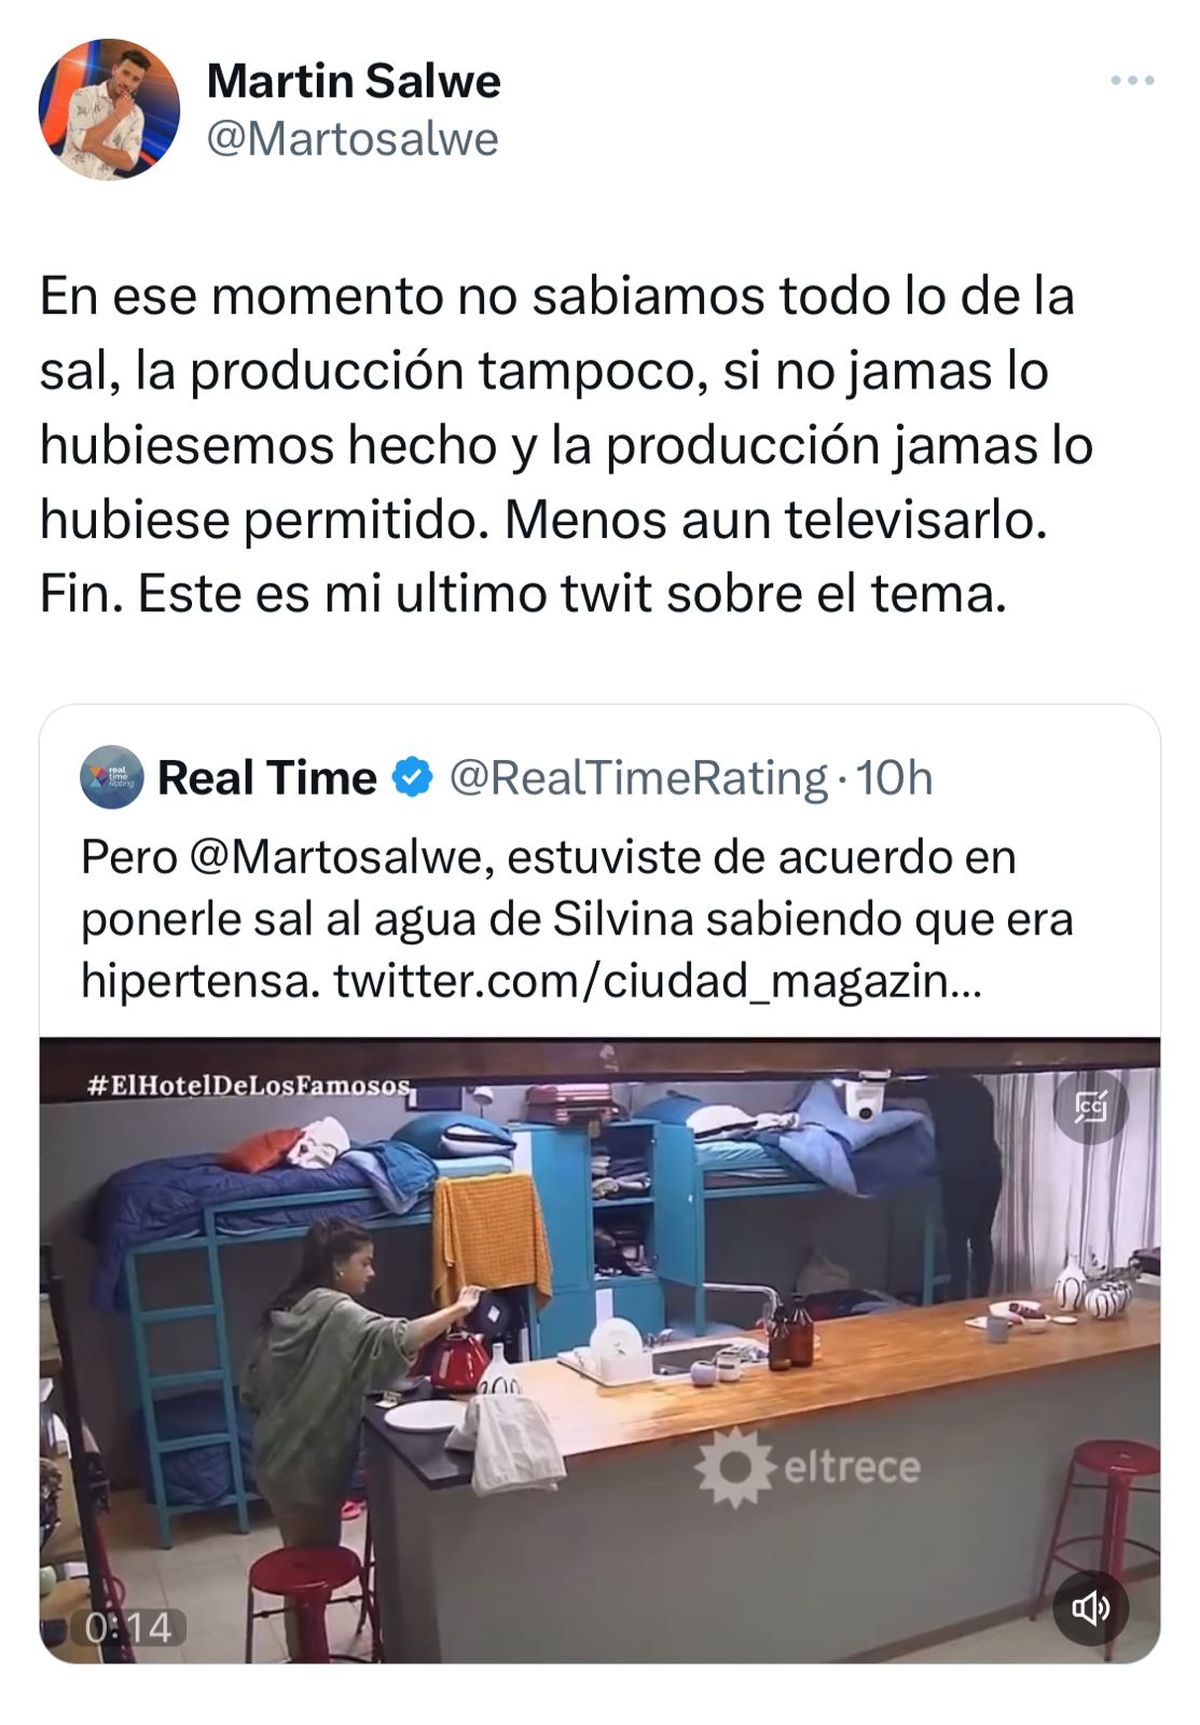Screen dimensions: 1200x1725
Task: Click the 10h timestamp
Action: (894, 777)
